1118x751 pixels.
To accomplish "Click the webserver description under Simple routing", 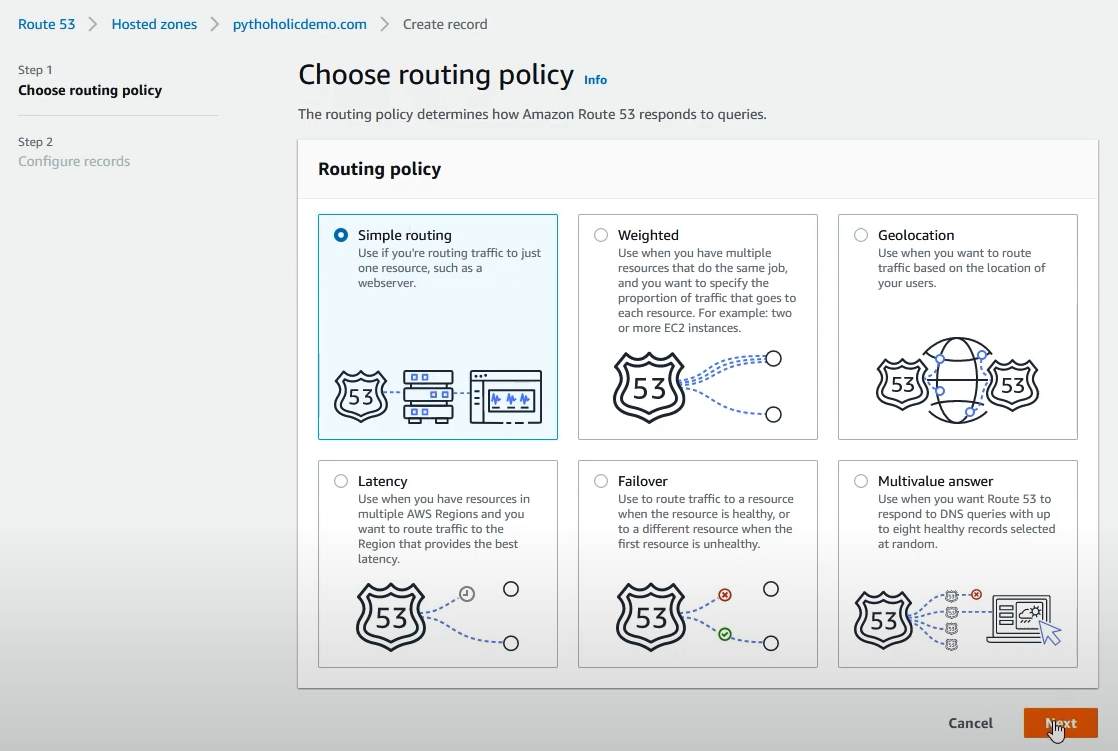I will (449, 268).
